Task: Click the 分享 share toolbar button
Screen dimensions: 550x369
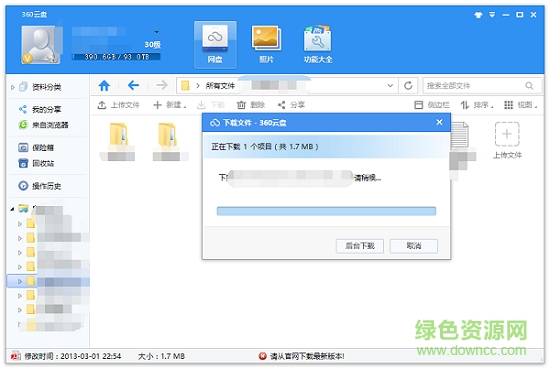Action: click(291, 105)
